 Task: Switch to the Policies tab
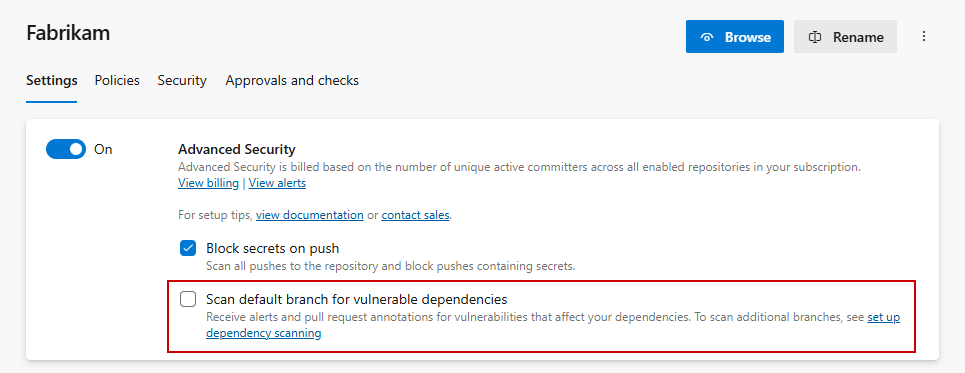click(117, 81)
